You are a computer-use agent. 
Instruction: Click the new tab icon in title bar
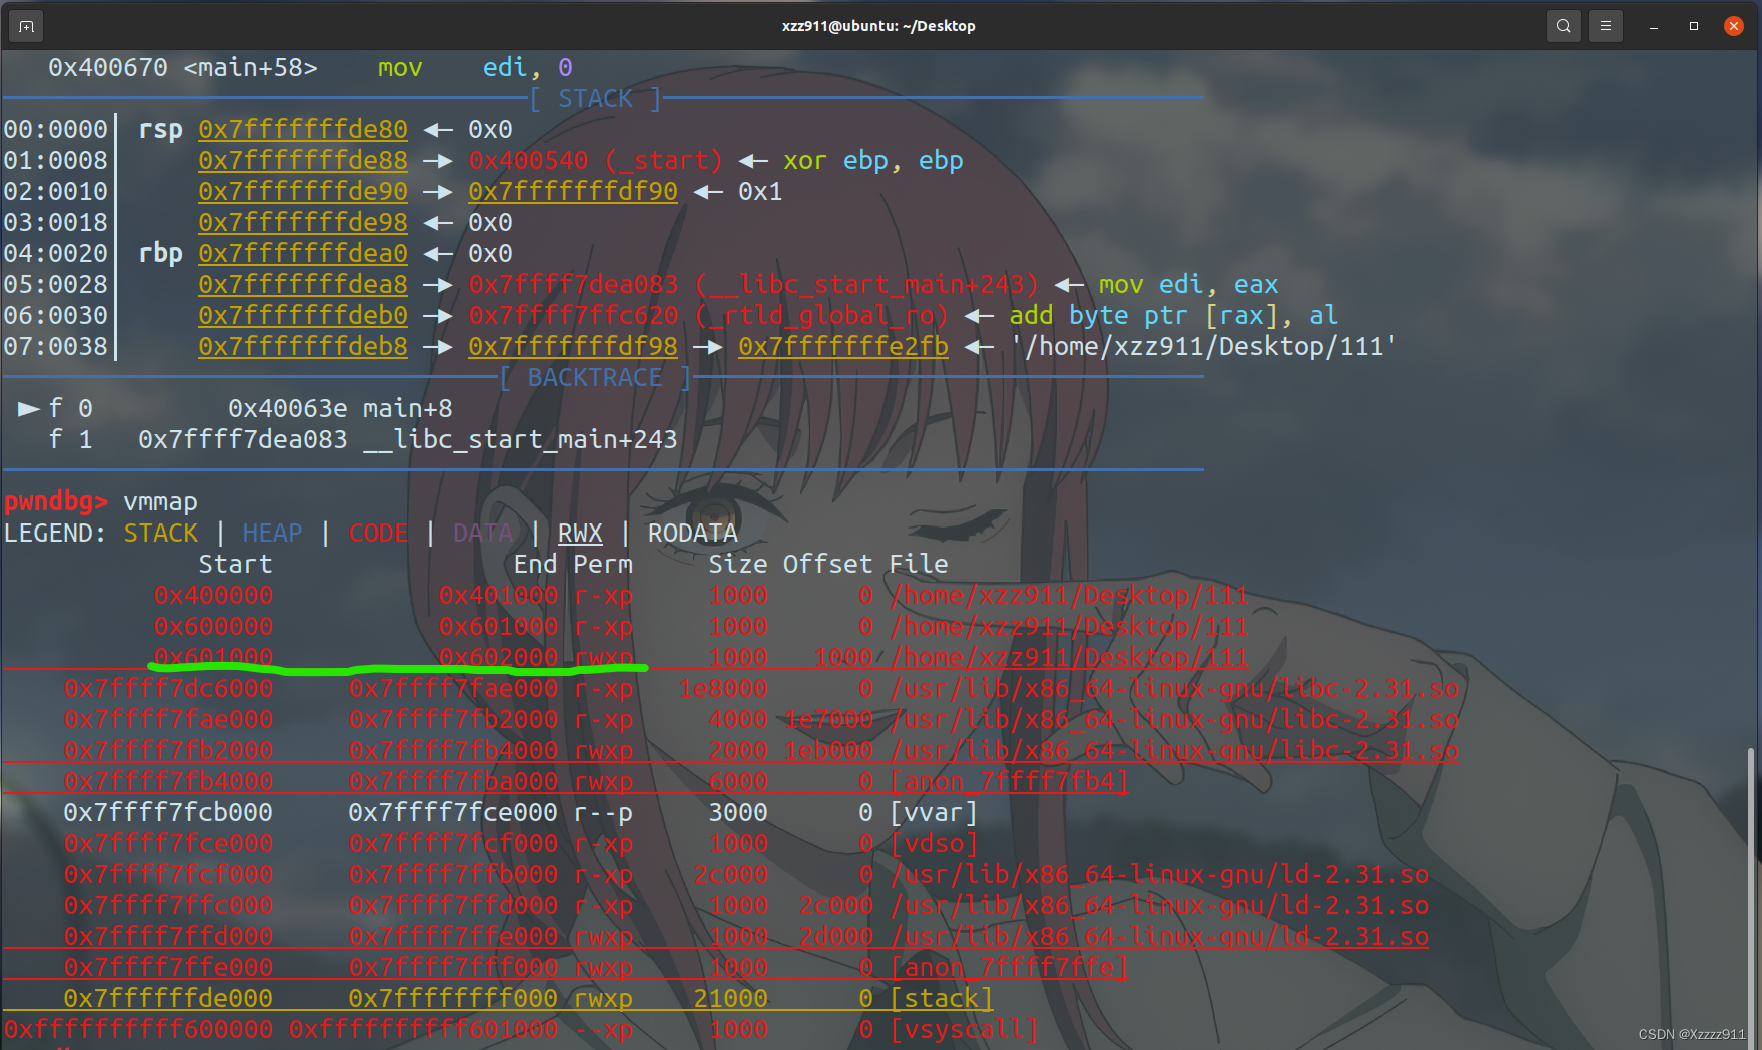point(26,26)
